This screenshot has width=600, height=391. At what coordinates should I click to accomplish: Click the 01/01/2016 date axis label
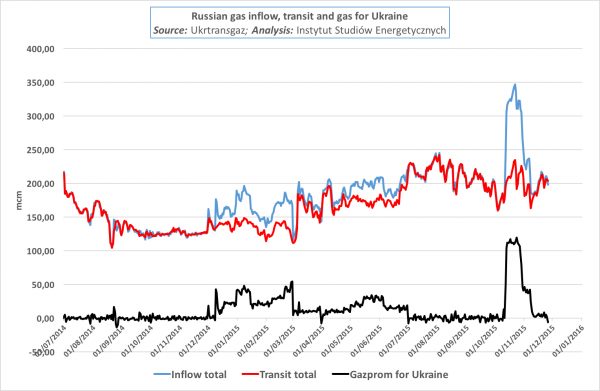click(x=569, y=340)
